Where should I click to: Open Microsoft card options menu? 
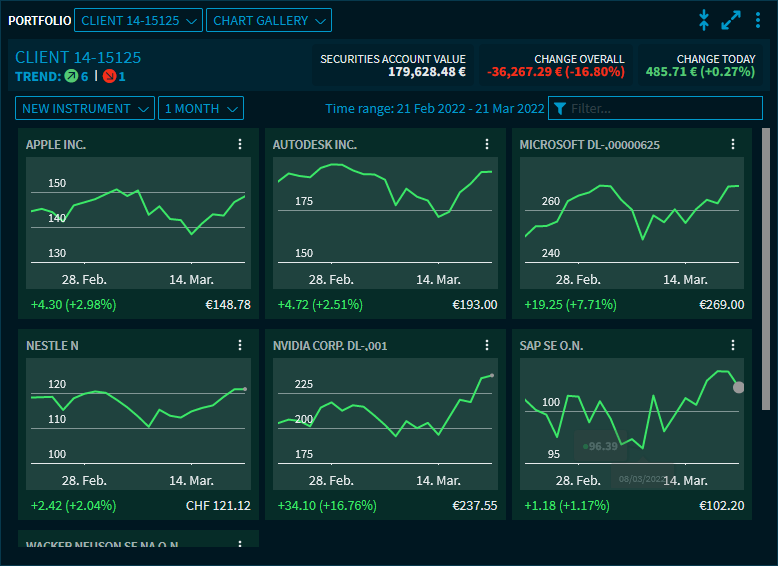(734, 145)
